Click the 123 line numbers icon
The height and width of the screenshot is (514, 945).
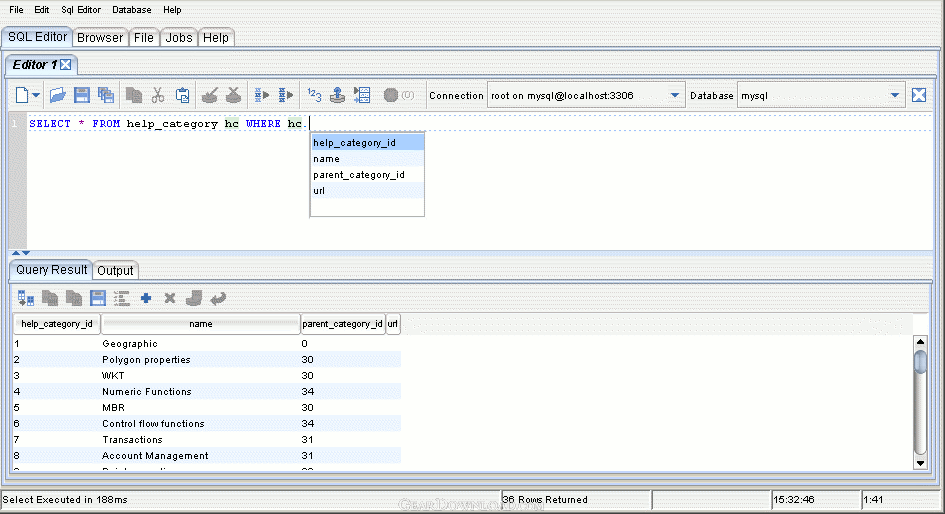(314, 95)
